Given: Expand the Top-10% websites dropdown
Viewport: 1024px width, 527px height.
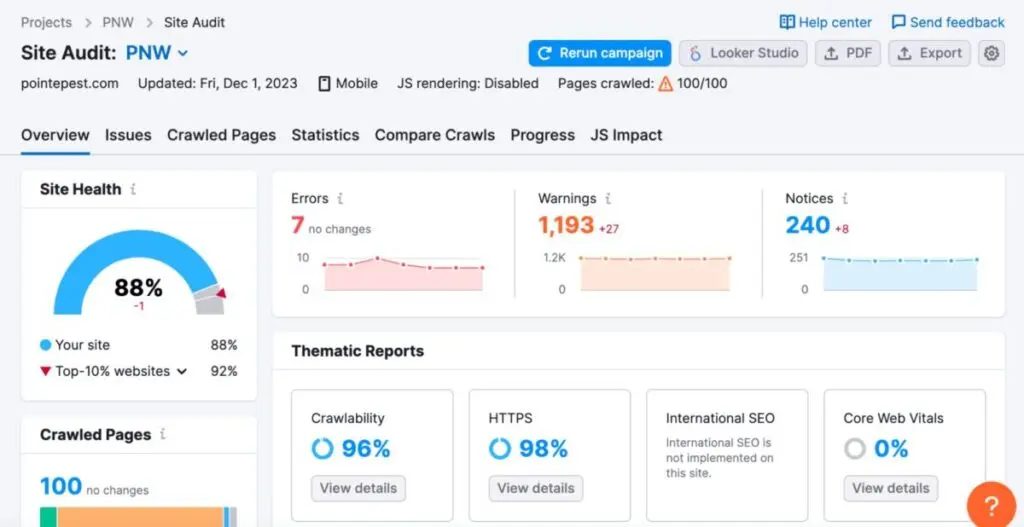Looking at the screenshot, I should click(182, 372).
